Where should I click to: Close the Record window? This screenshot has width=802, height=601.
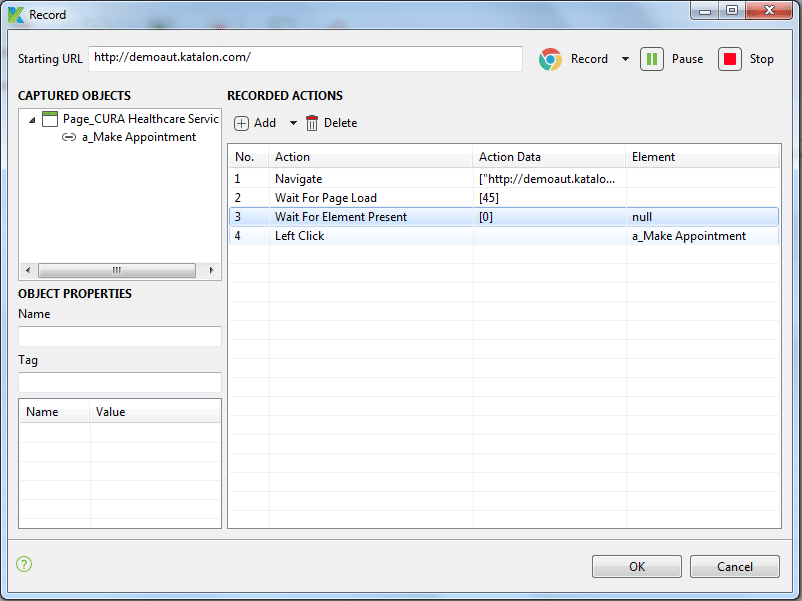[769, 11]
